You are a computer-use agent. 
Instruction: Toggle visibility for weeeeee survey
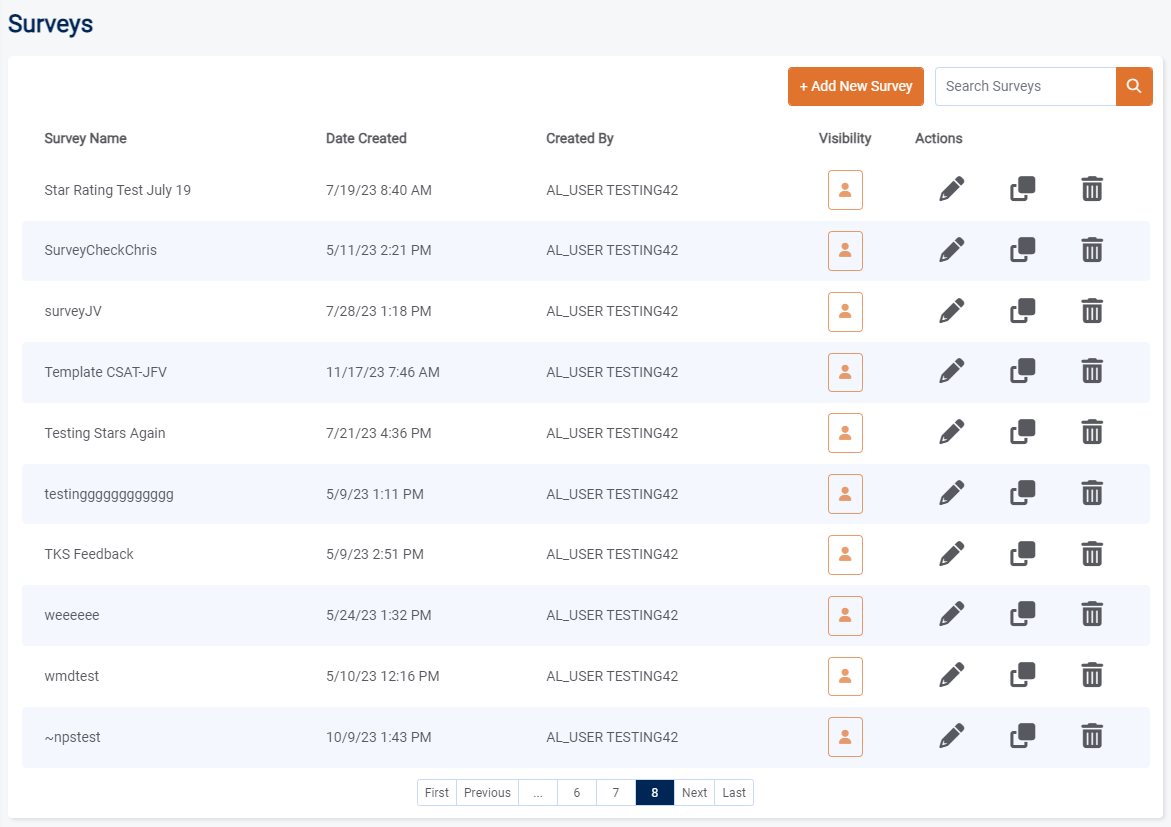(845, 616)
